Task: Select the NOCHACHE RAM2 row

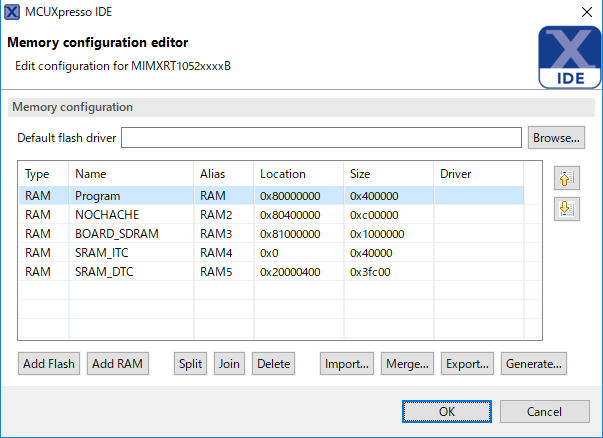Action: pos(106,215)
